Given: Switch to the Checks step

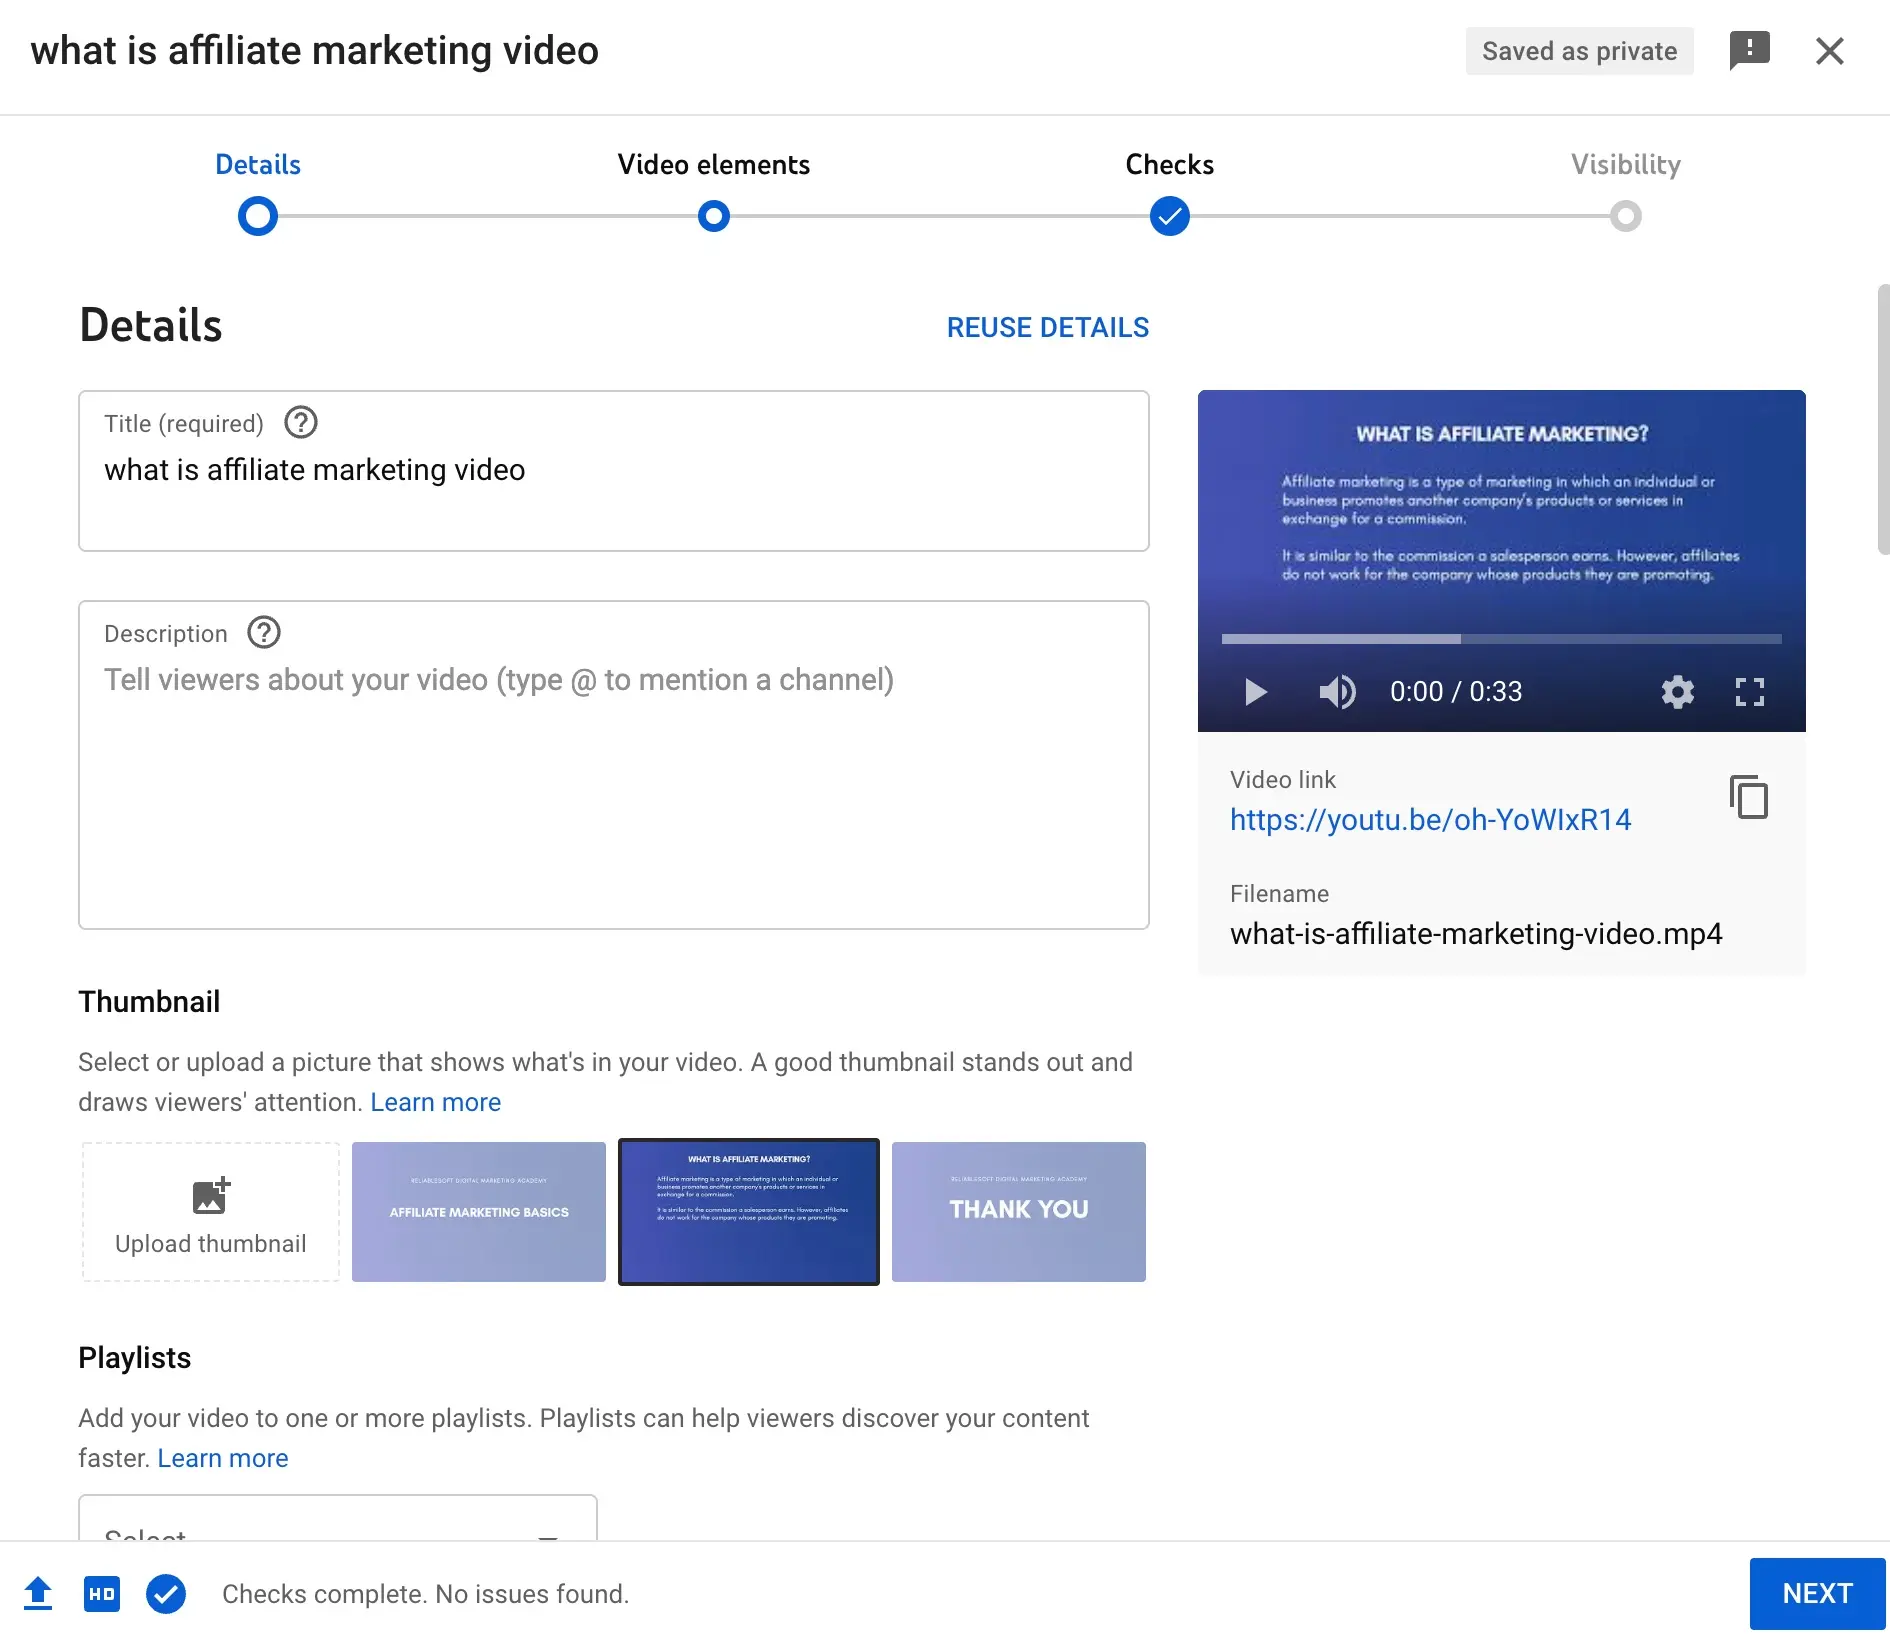Looking at the screenshot, I should pyautogui.click(x=1169, y=215).
